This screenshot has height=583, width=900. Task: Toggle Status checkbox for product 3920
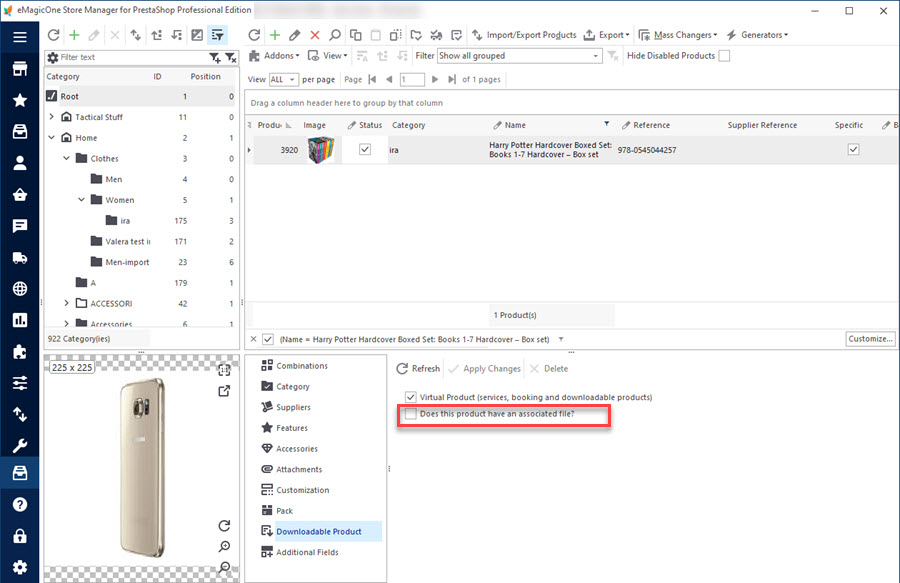[364, 149]
